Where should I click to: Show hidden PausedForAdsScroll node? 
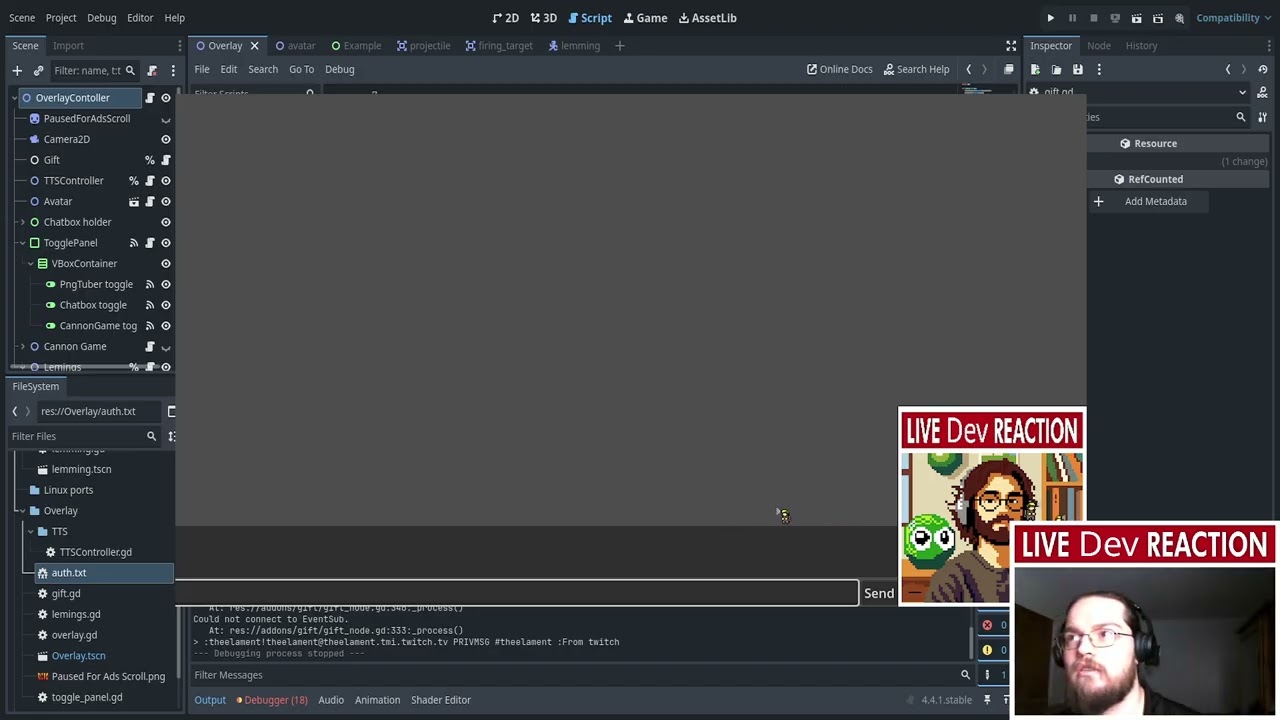tap(166, 119)
